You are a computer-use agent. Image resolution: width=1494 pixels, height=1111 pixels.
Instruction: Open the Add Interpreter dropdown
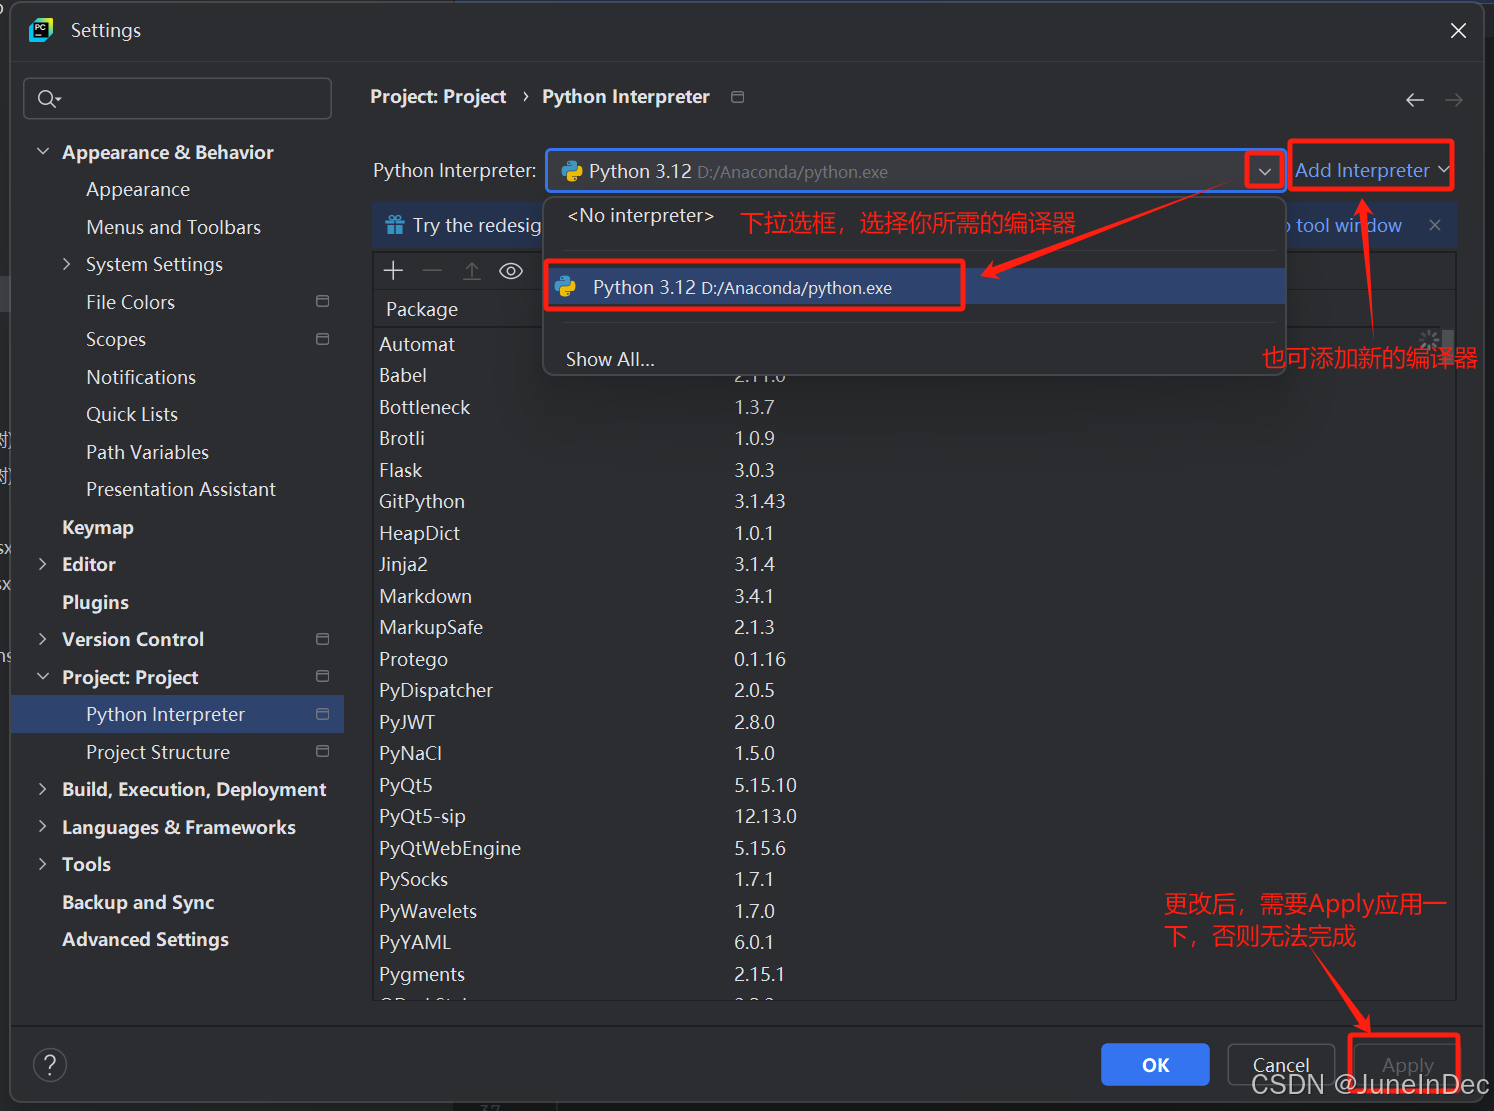1371,170
